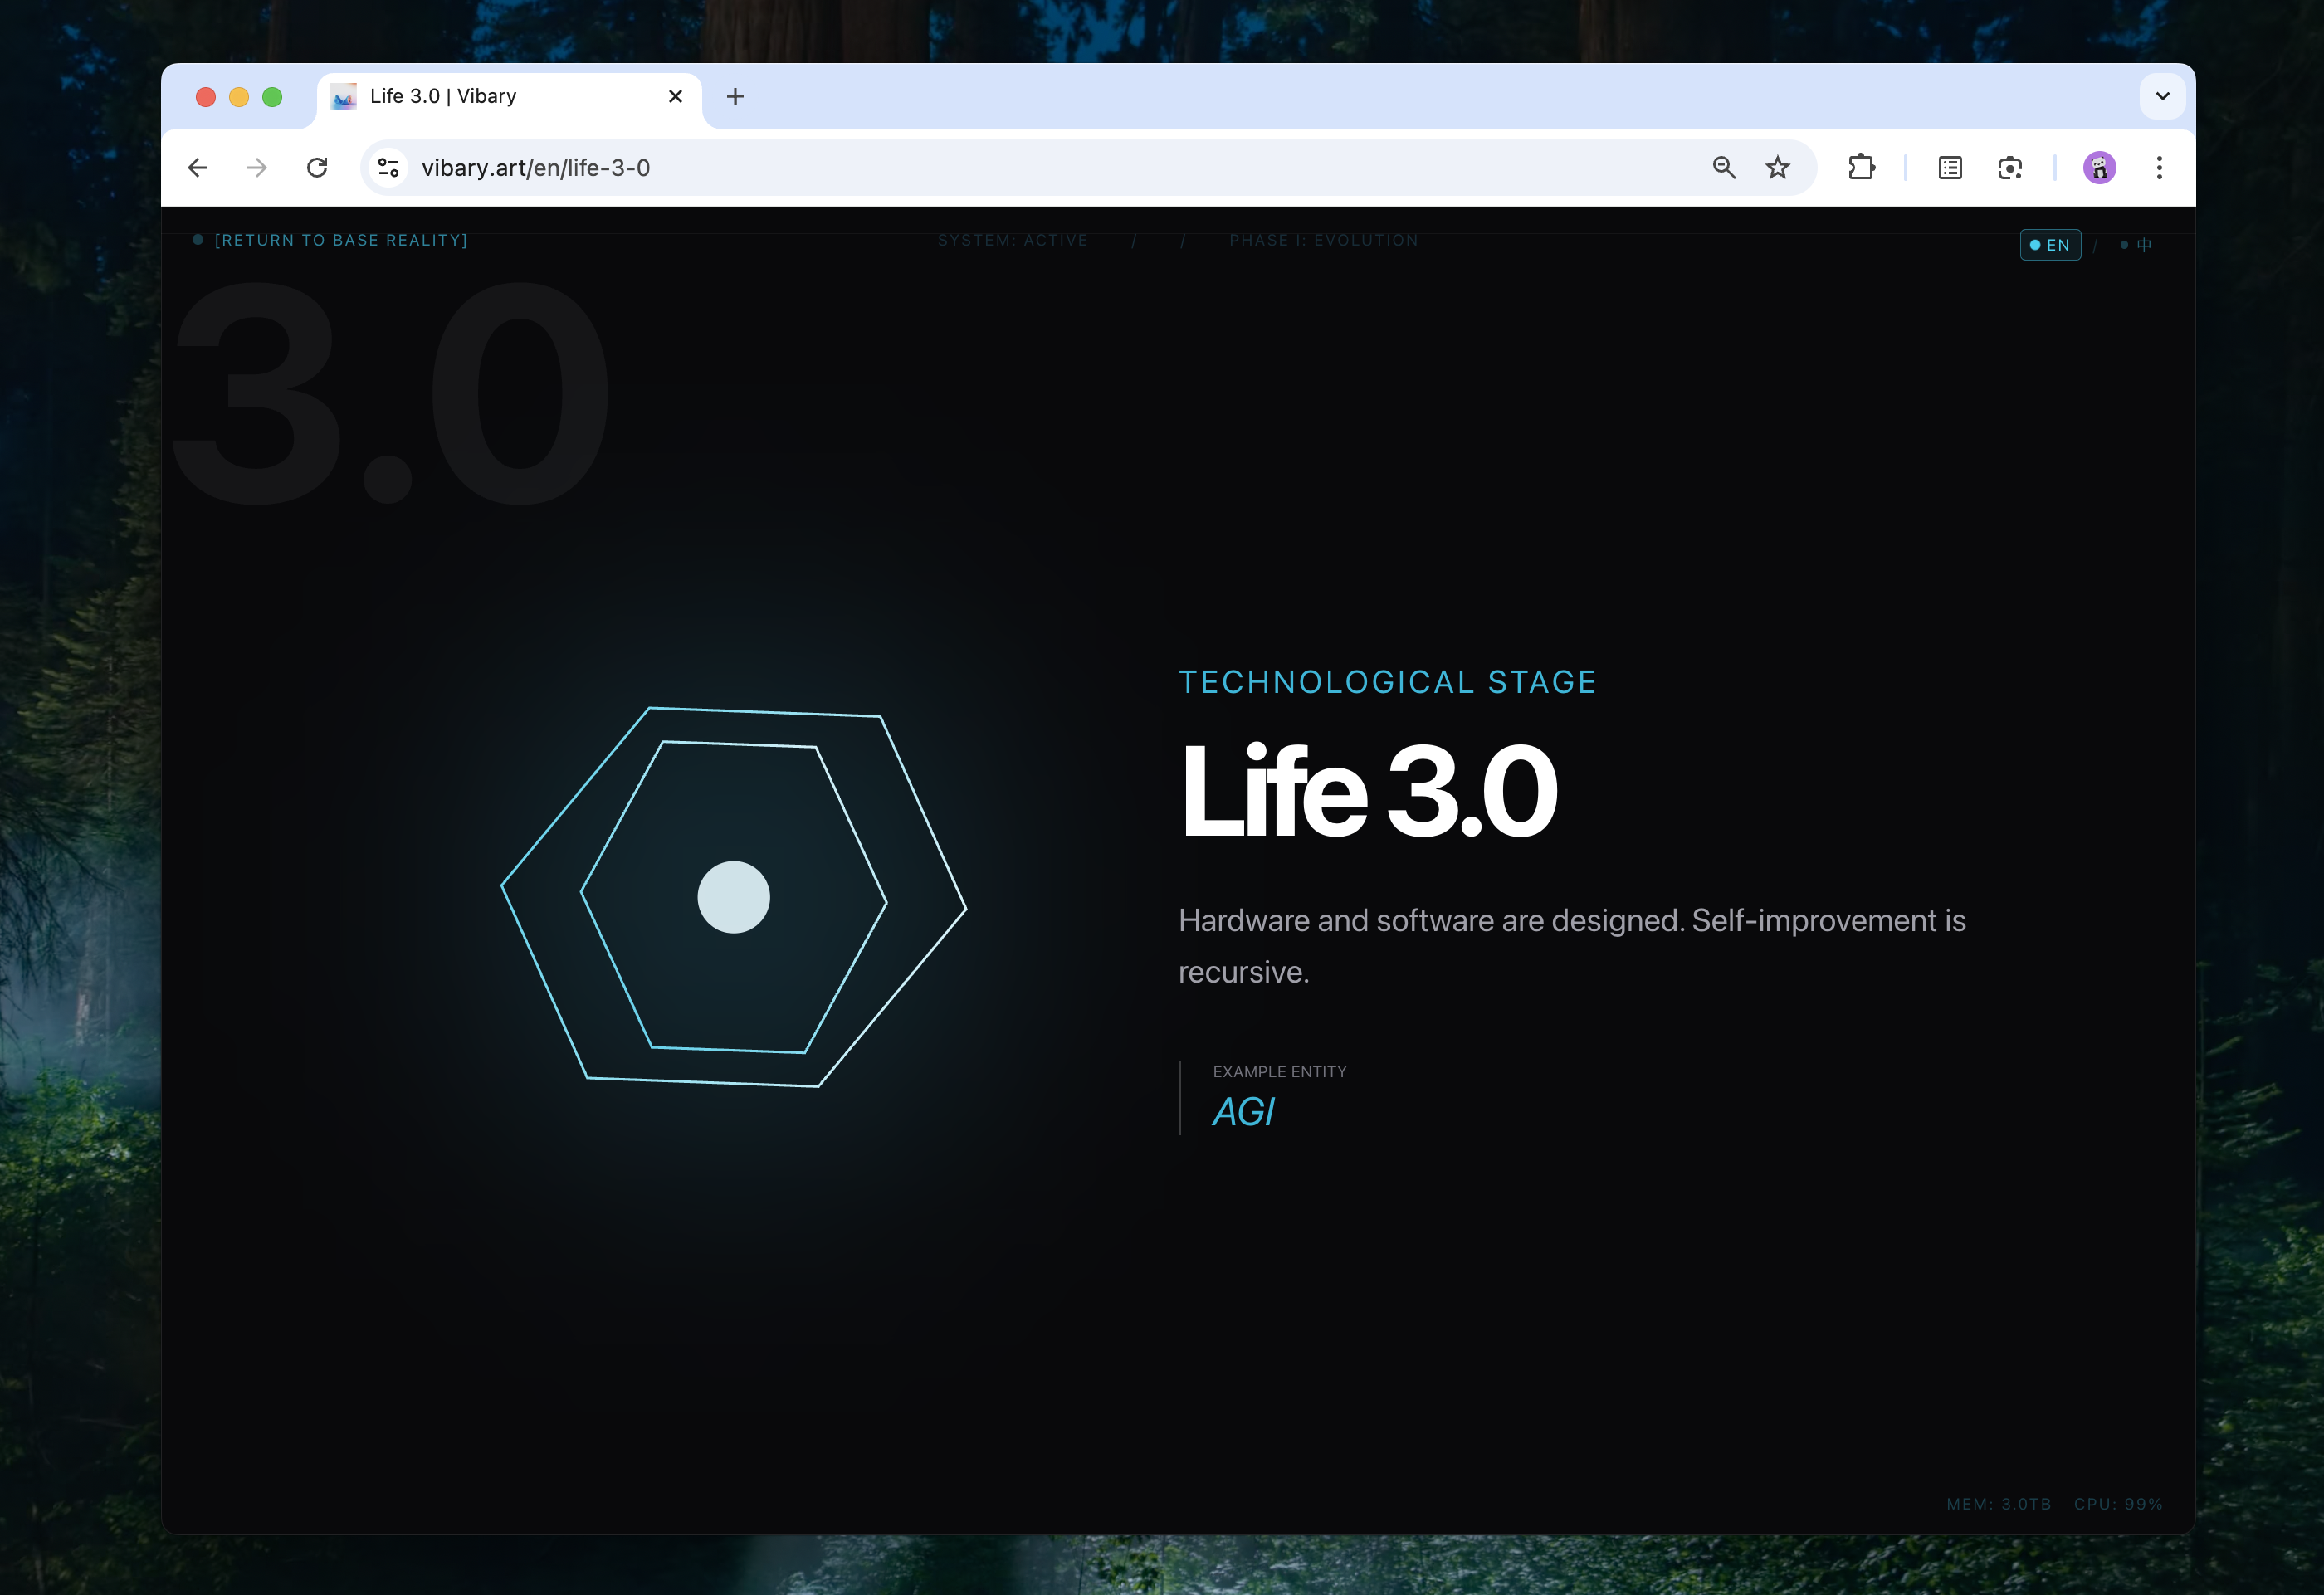This screenshot has height=1595, width=2324.
Task: Click the RETURN TO BASE REALITY link
Action: pos(340,241)
